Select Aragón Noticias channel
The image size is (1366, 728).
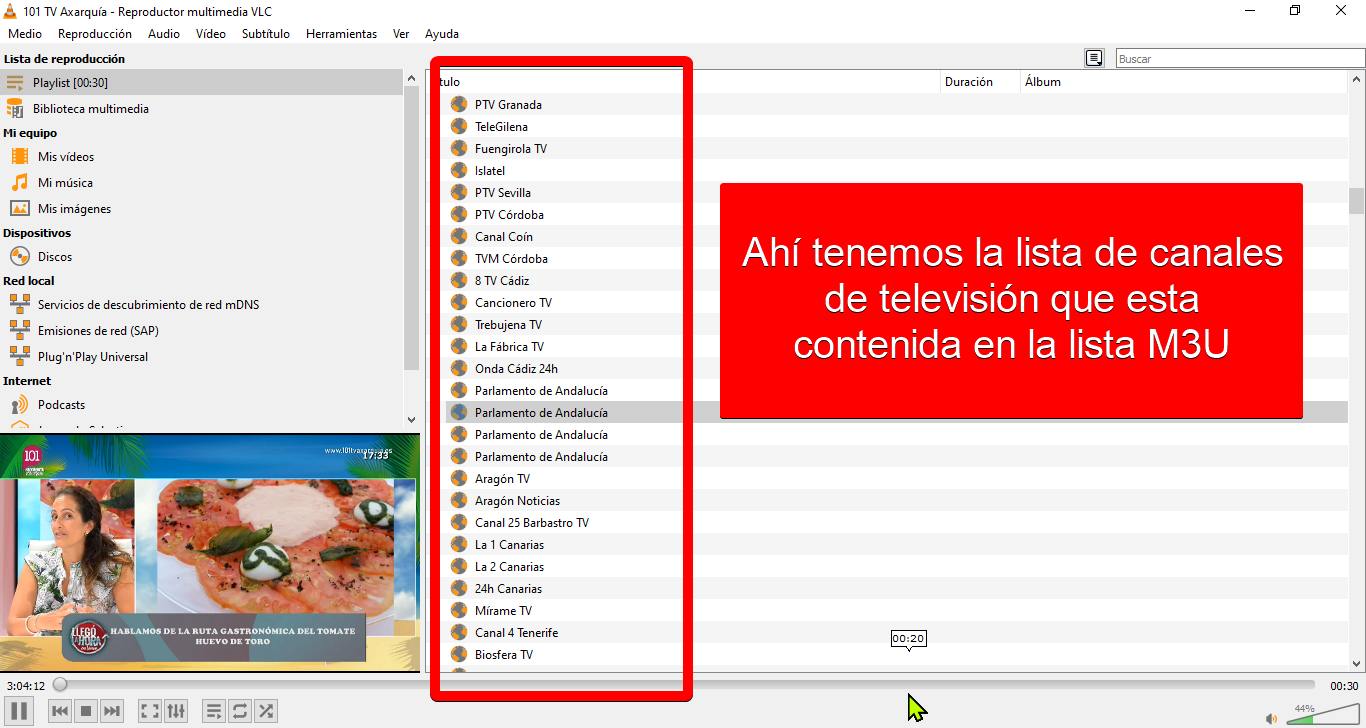(517, 500)
